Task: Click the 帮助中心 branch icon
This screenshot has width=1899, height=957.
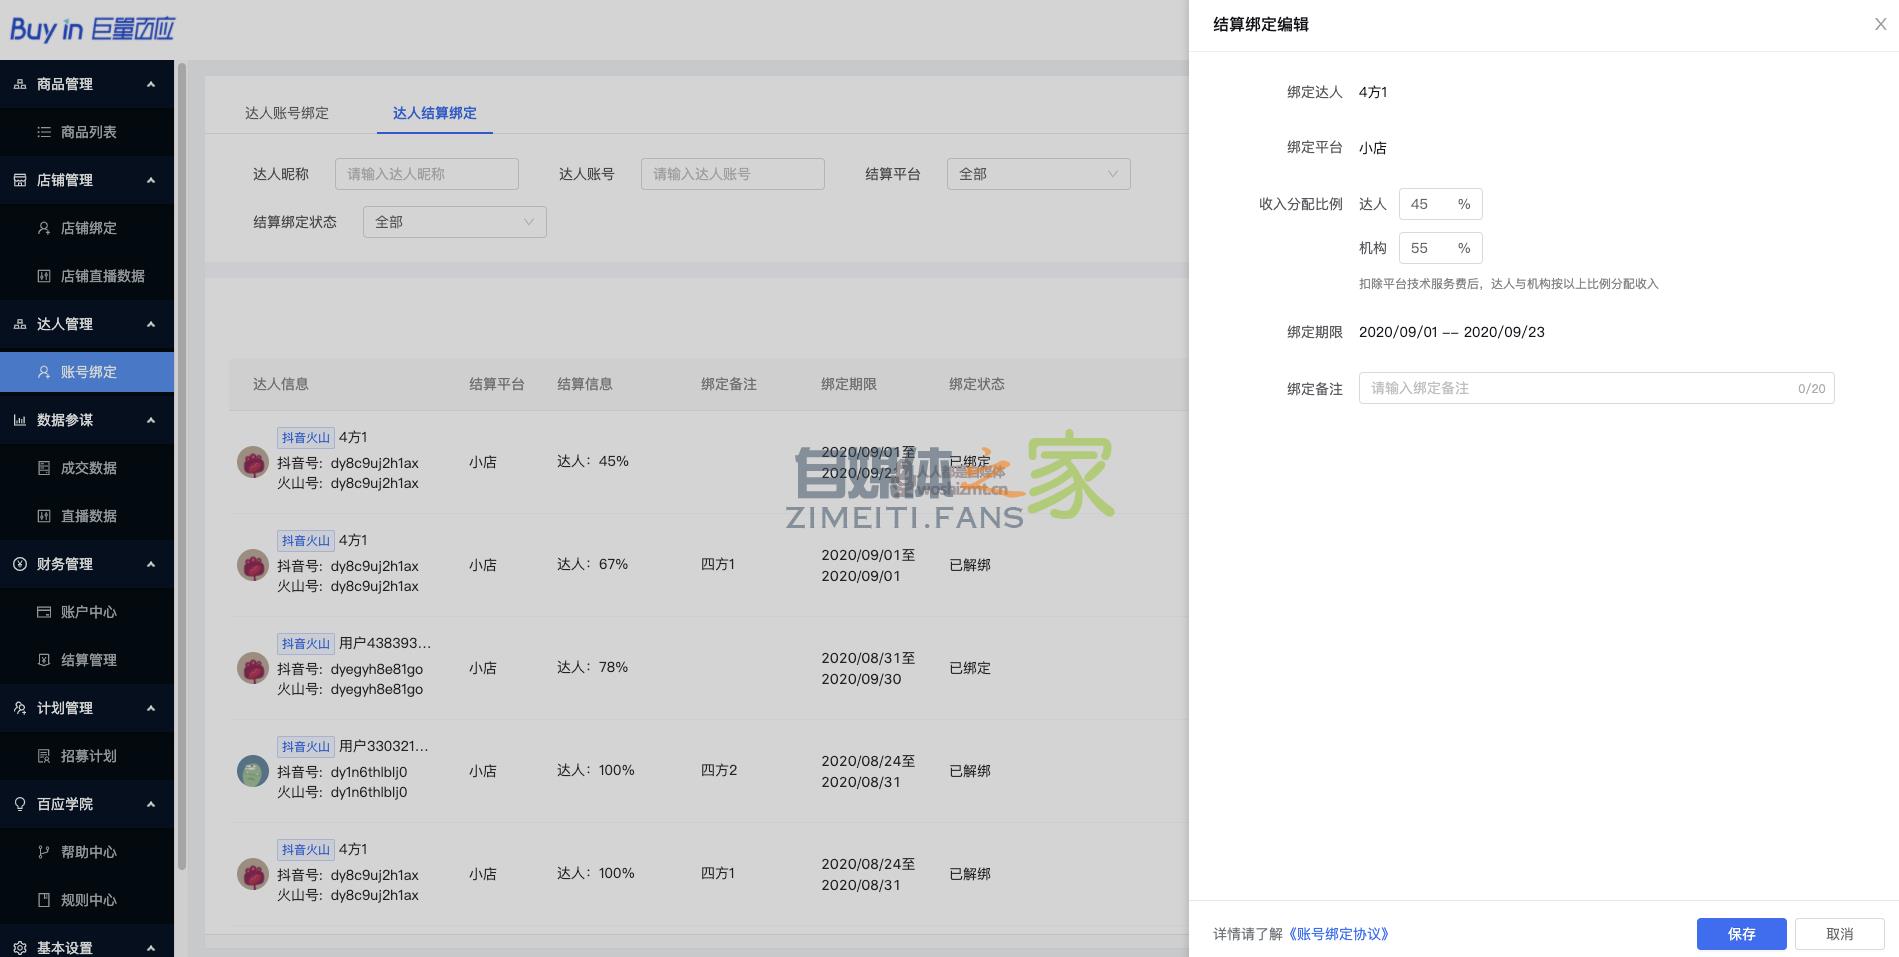Action: click(x=44, y=852)
